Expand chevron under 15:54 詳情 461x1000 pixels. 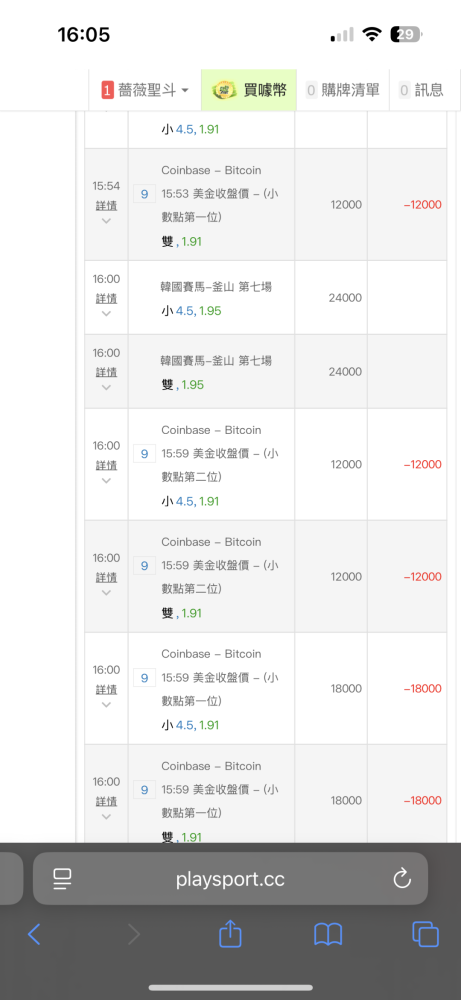(106, 221)
